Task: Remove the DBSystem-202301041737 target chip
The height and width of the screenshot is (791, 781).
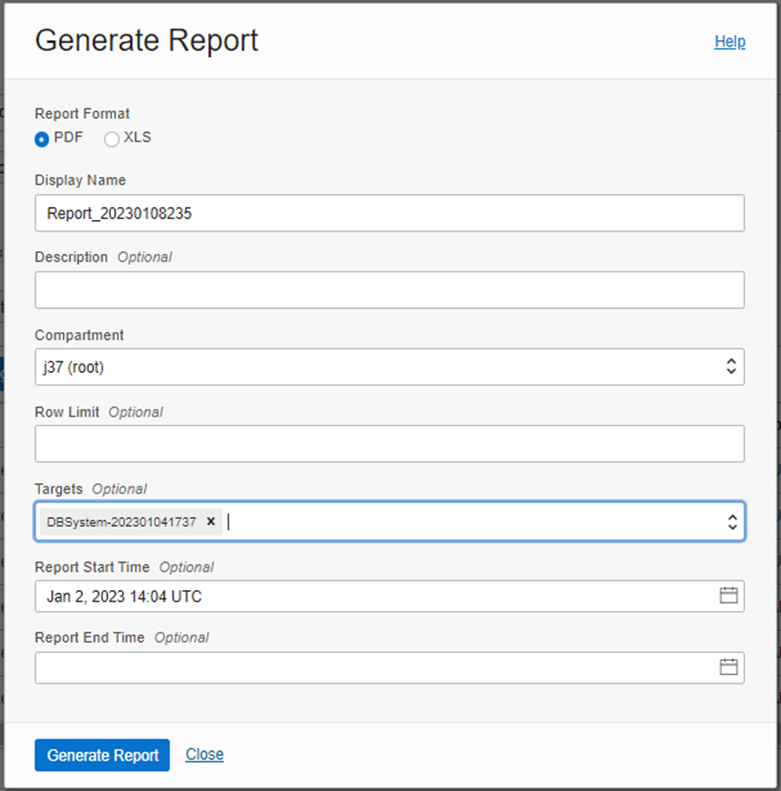Action: [211, 521]
